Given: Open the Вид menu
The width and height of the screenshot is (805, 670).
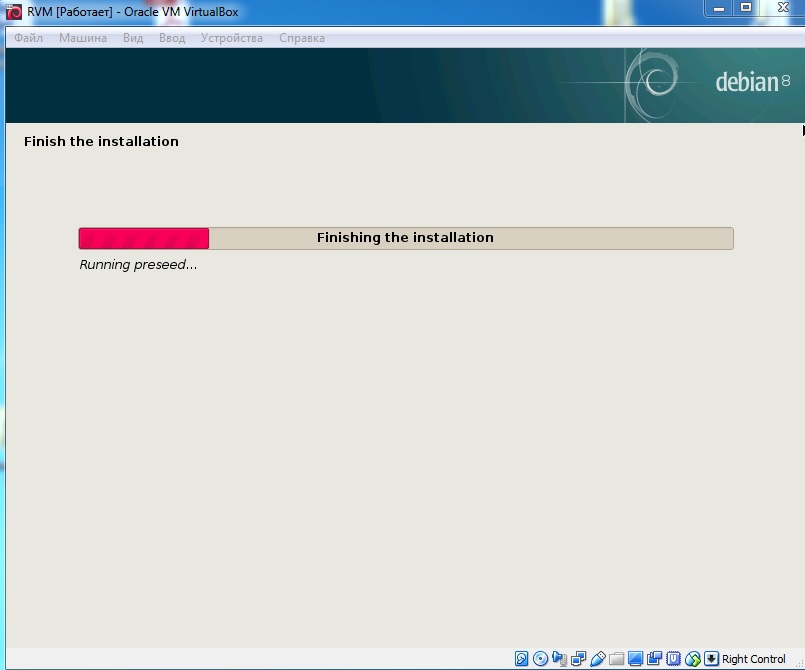Looking at the screenshot, I should [133, 38].
